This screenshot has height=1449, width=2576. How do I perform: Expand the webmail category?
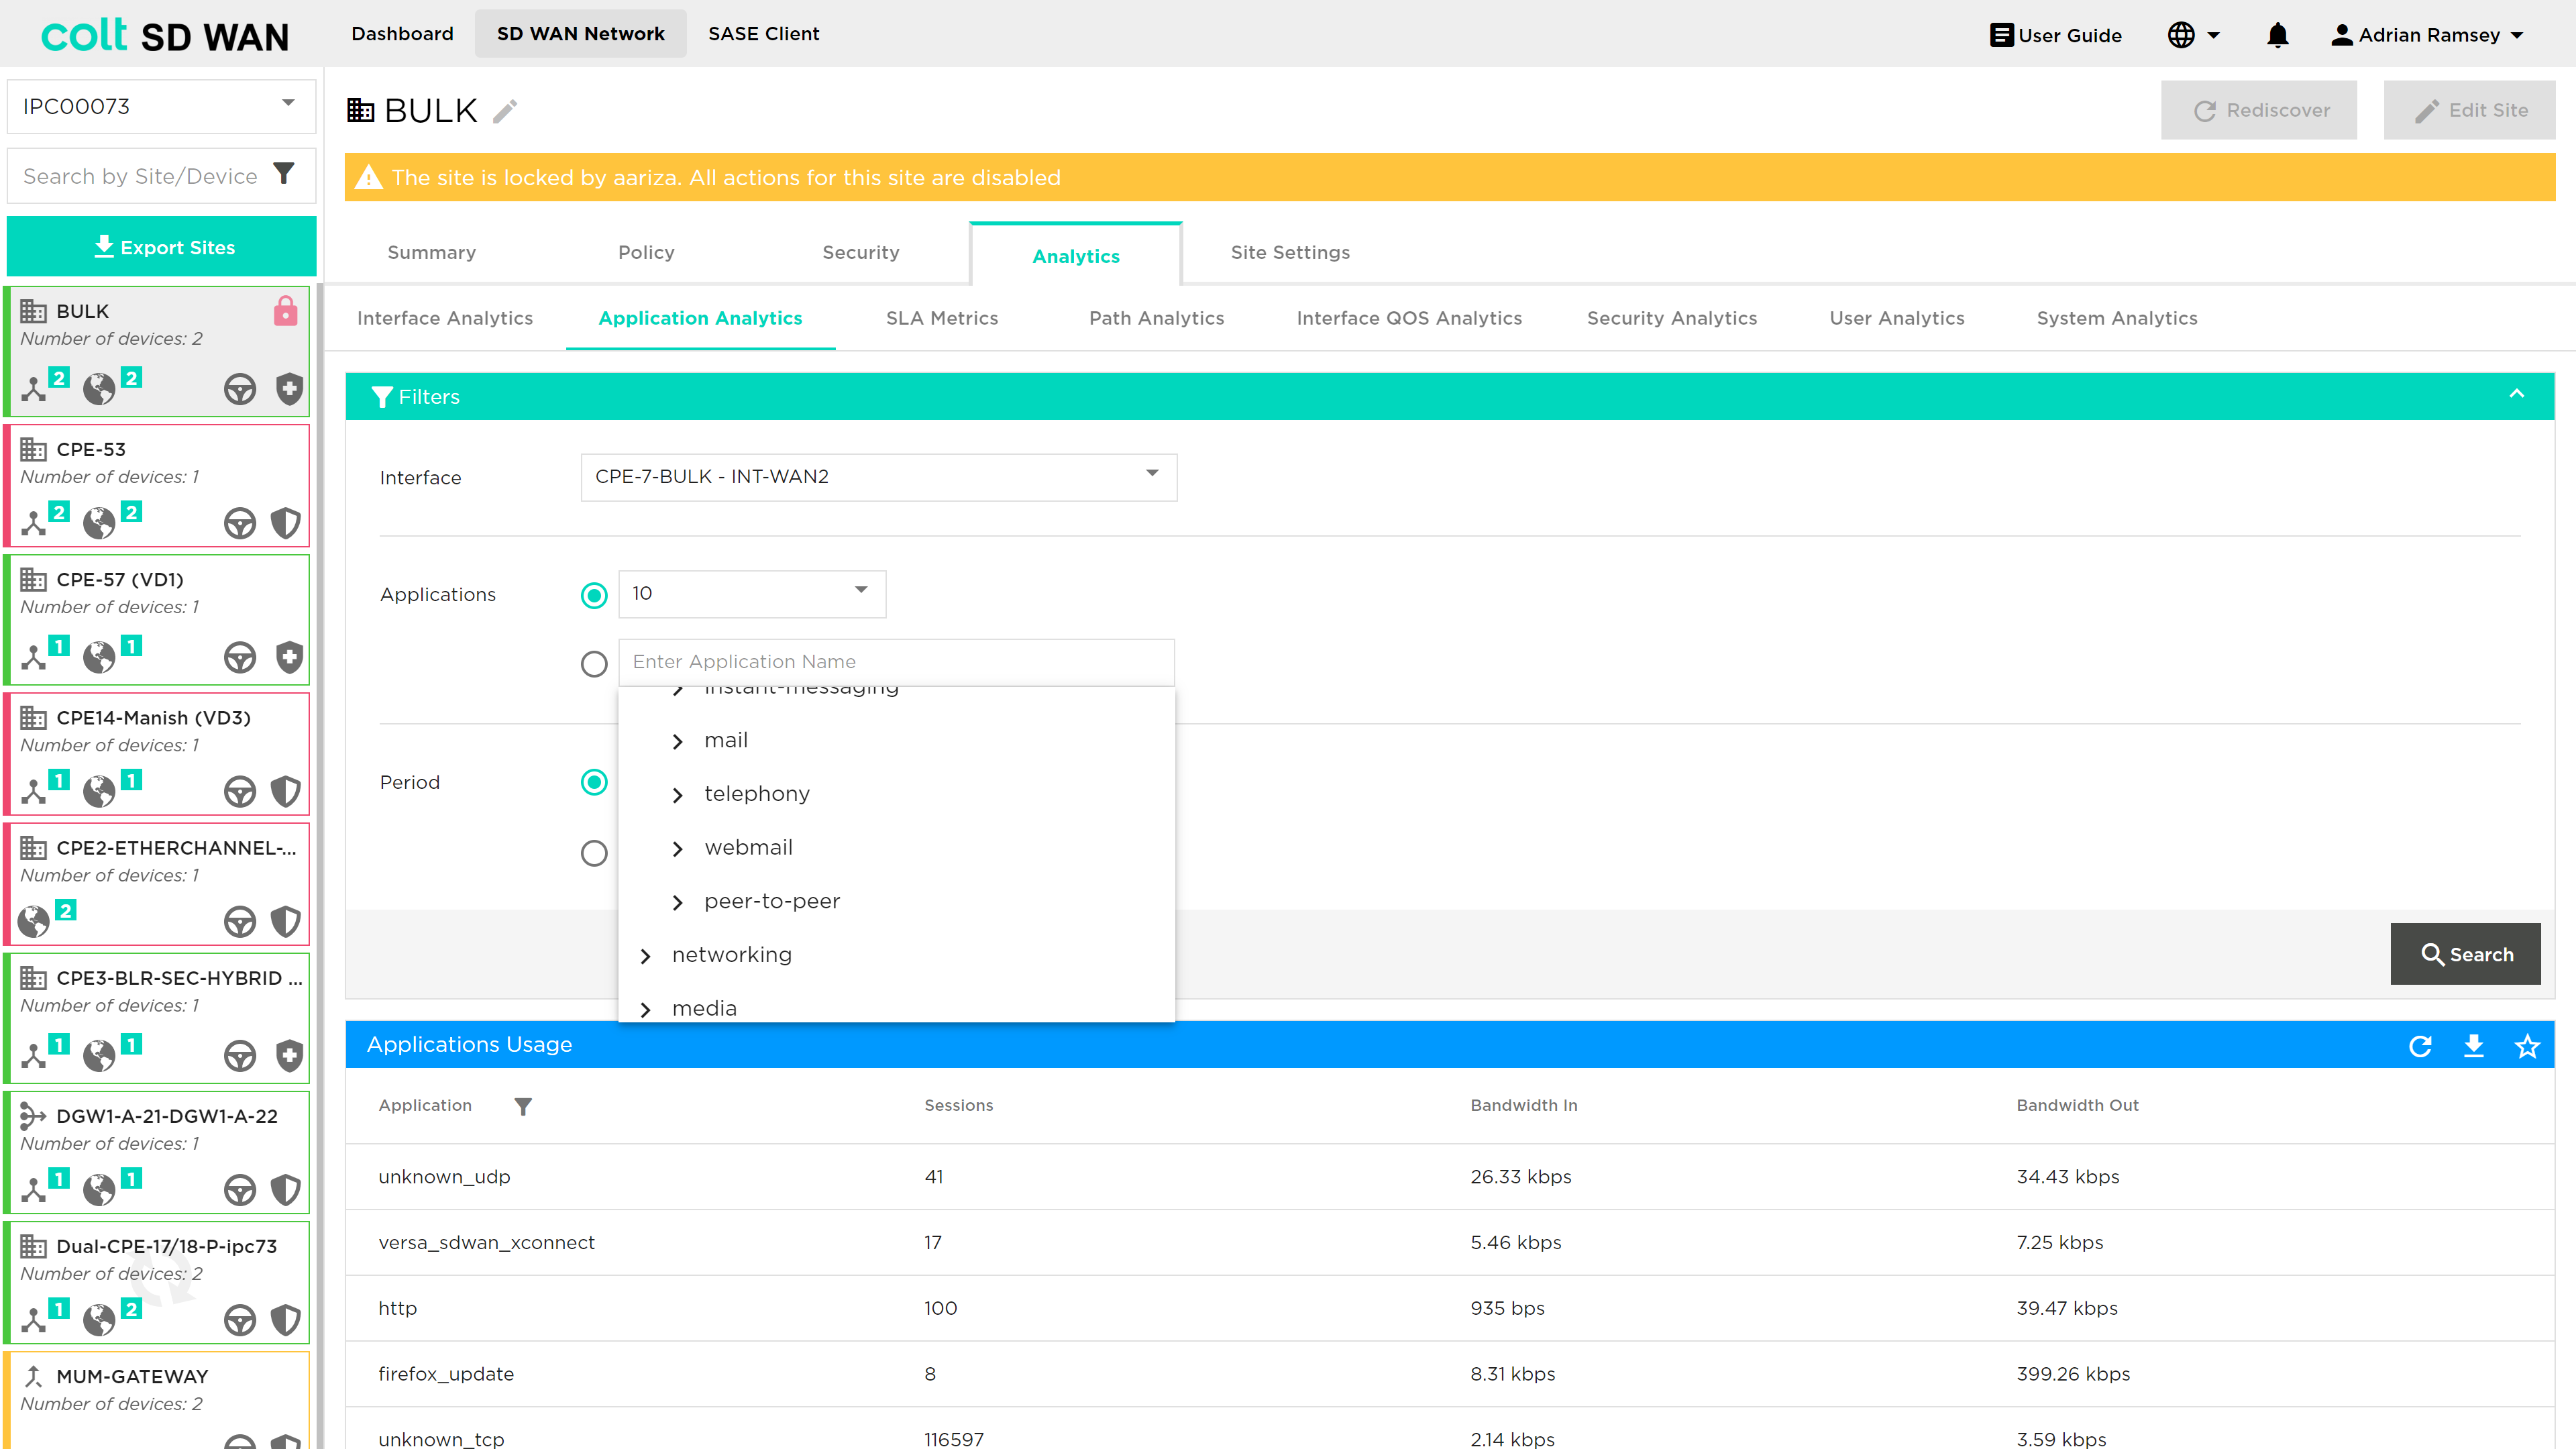[x=678, y=849]
